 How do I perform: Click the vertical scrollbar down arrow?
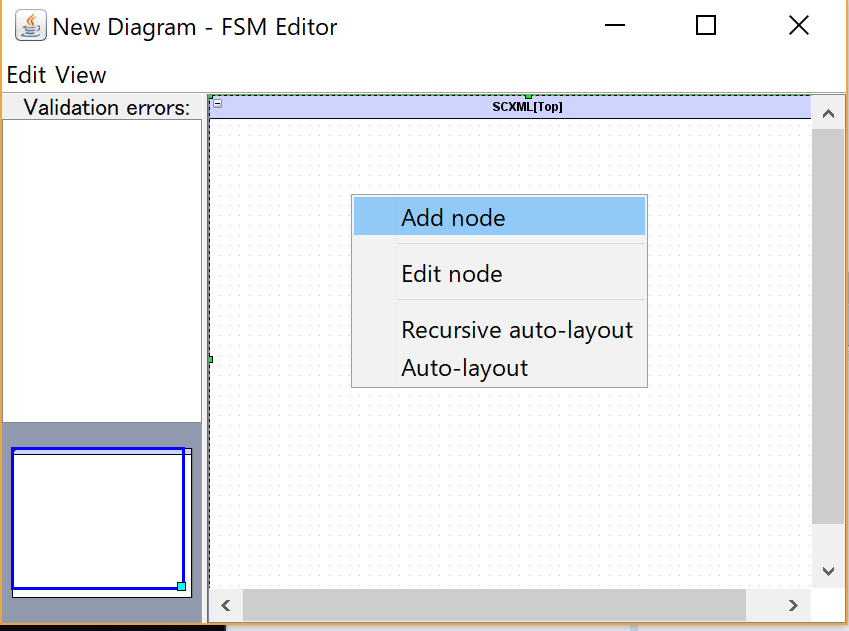[828, 571]
